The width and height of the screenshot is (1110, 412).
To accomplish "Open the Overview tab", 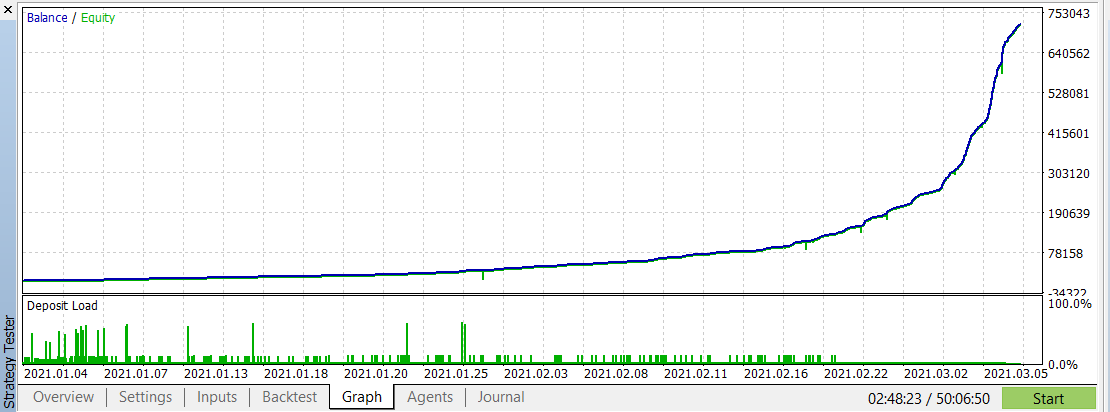I will [63, 397].
